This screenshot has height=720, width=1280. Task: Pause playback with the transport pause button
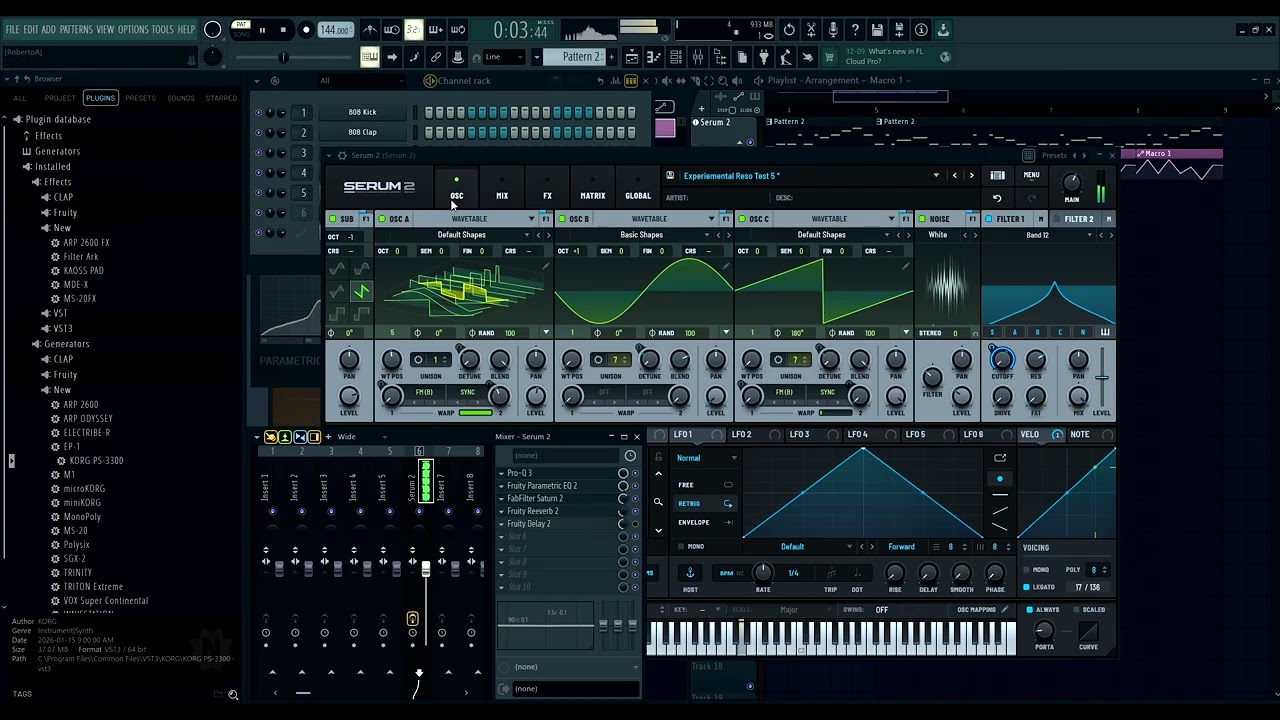coord(262,30)
